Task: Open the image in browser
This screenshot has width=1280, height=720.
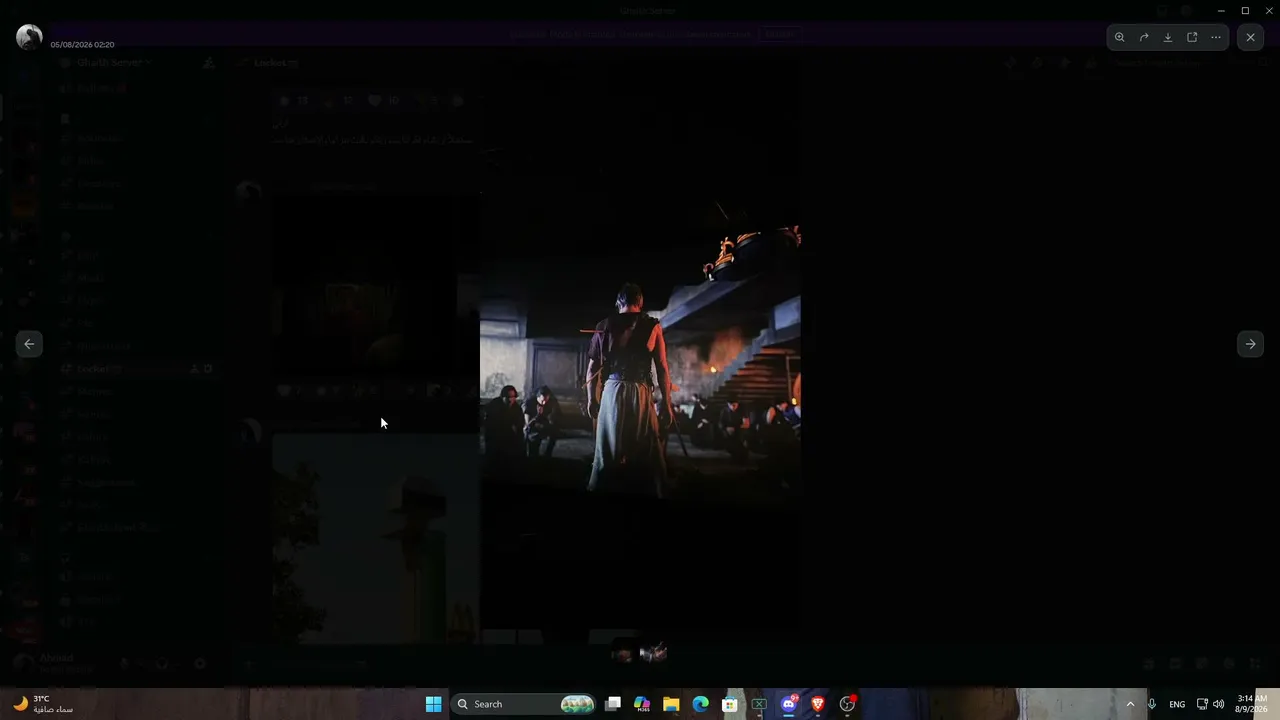Action: click(x=1192, y=37)
